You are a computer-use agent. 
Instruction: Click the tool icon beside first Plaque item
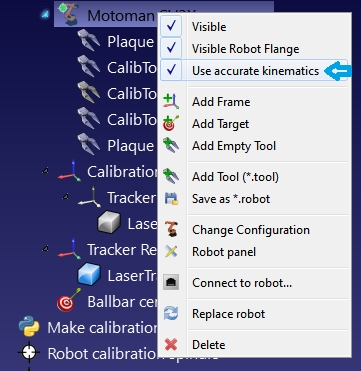pos(89,40)
